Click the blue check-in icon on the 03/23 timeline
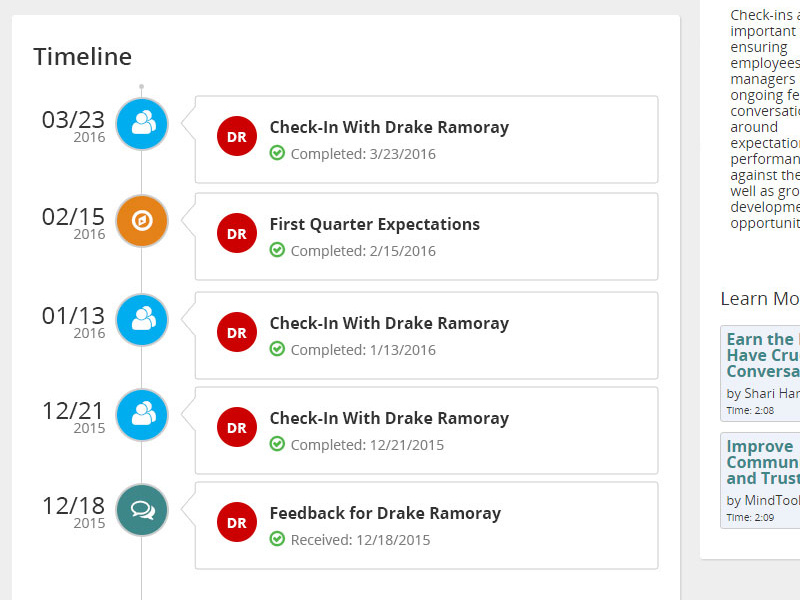Viewport: 800px width, 600px height. click(x=141, y=124)
